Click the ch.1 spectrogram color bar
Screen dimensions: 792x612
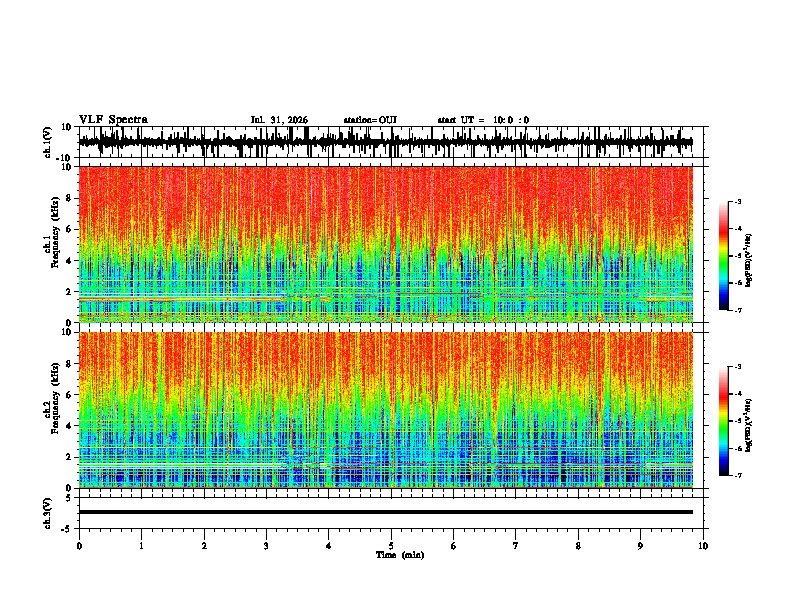coord(724,256)
